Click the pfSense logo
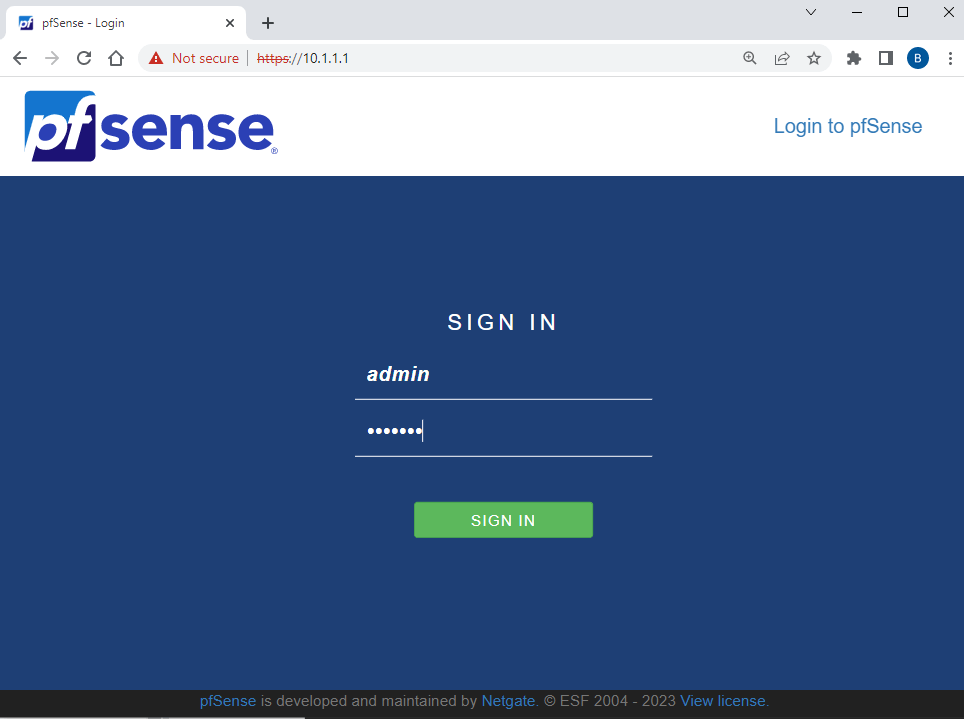964x719 pixels. pyautogui.click(x=151, y=126)
